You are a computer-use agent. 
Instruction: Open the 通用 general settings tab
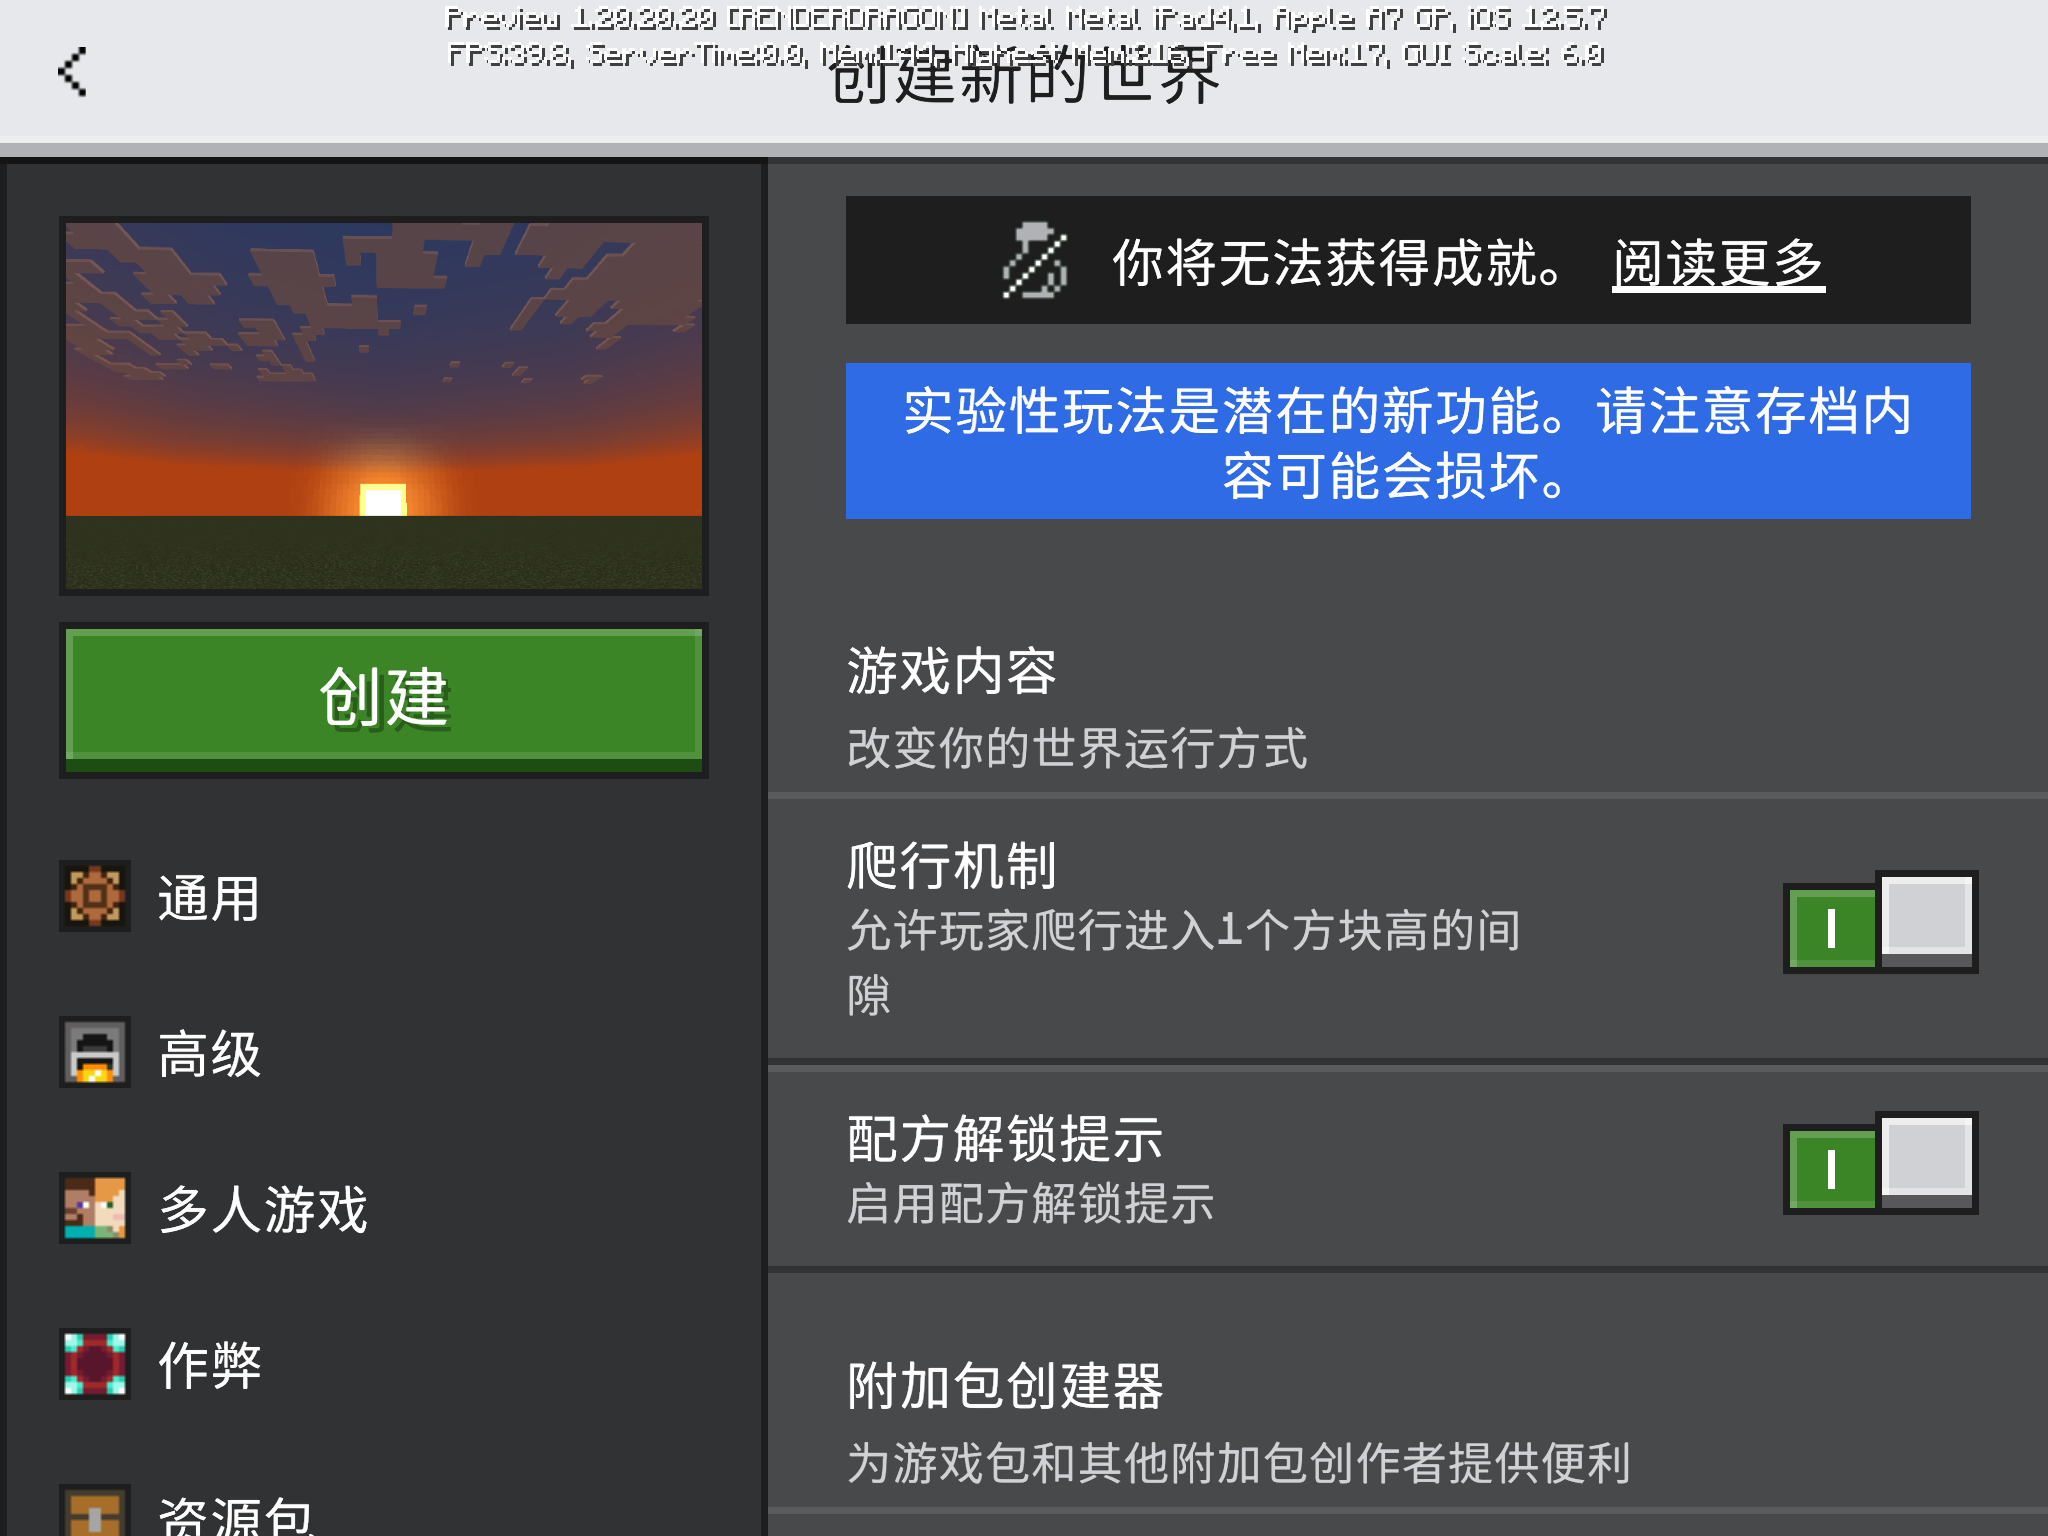(x=210, y=898)
